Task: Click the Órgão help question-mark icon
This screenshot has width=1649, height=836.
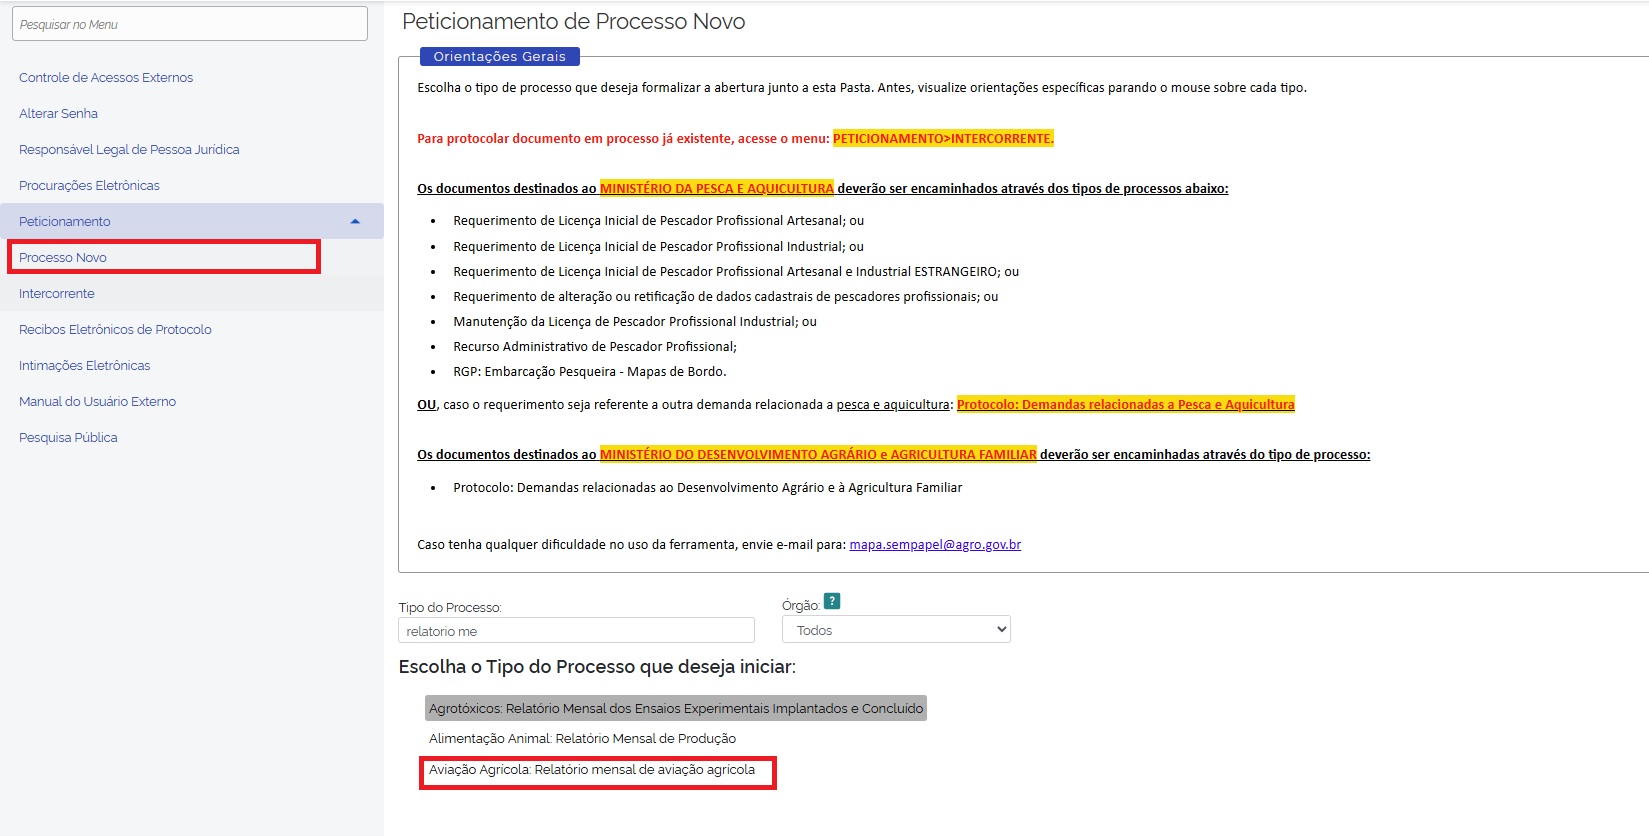Action: (832, 601)
